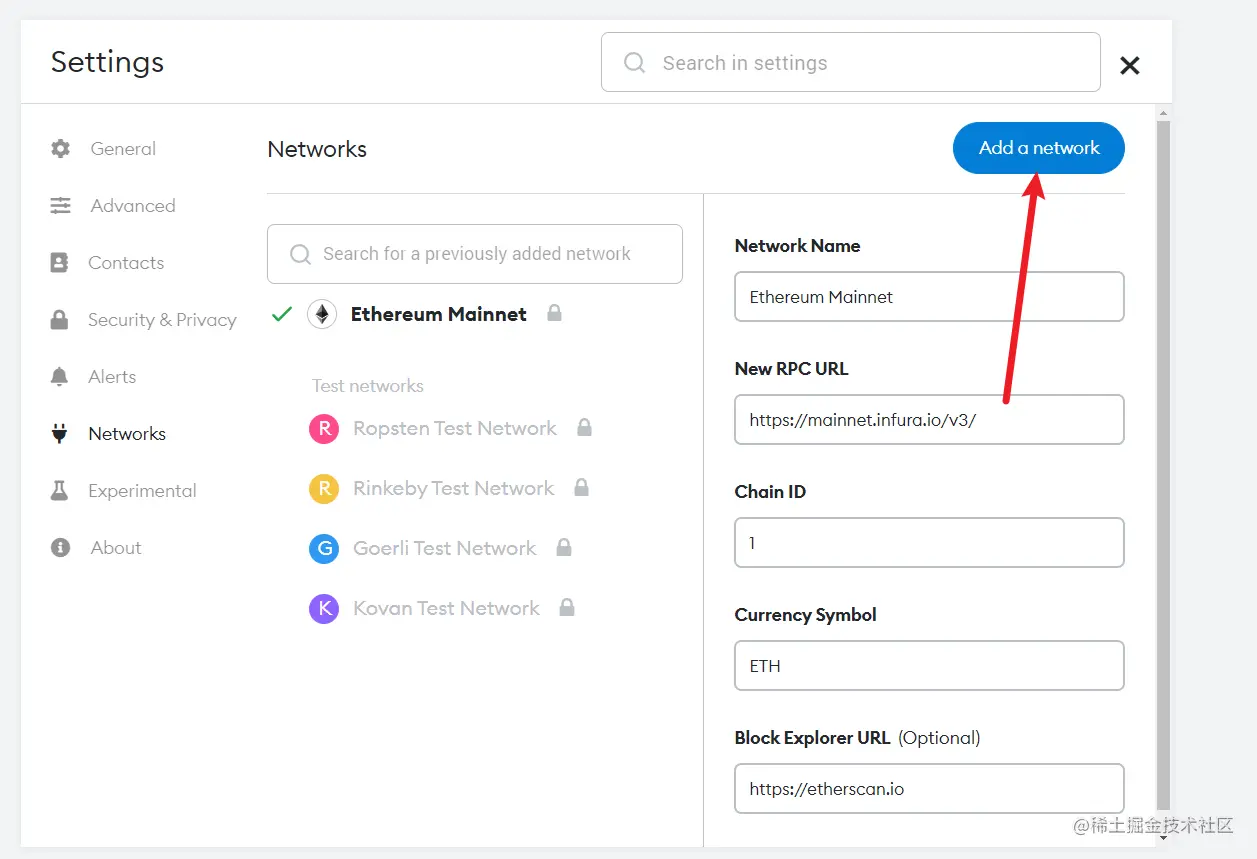Click the Security & Privacy lock icon
1257x859 pixels.
point(59,320)
